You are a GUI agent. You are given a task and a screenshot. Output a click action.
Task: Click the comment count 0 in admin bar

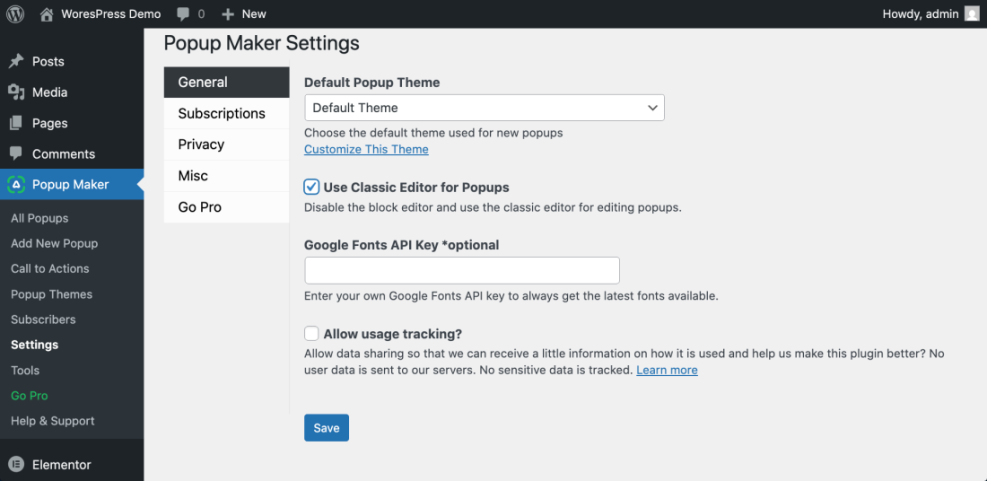(201, 14)
